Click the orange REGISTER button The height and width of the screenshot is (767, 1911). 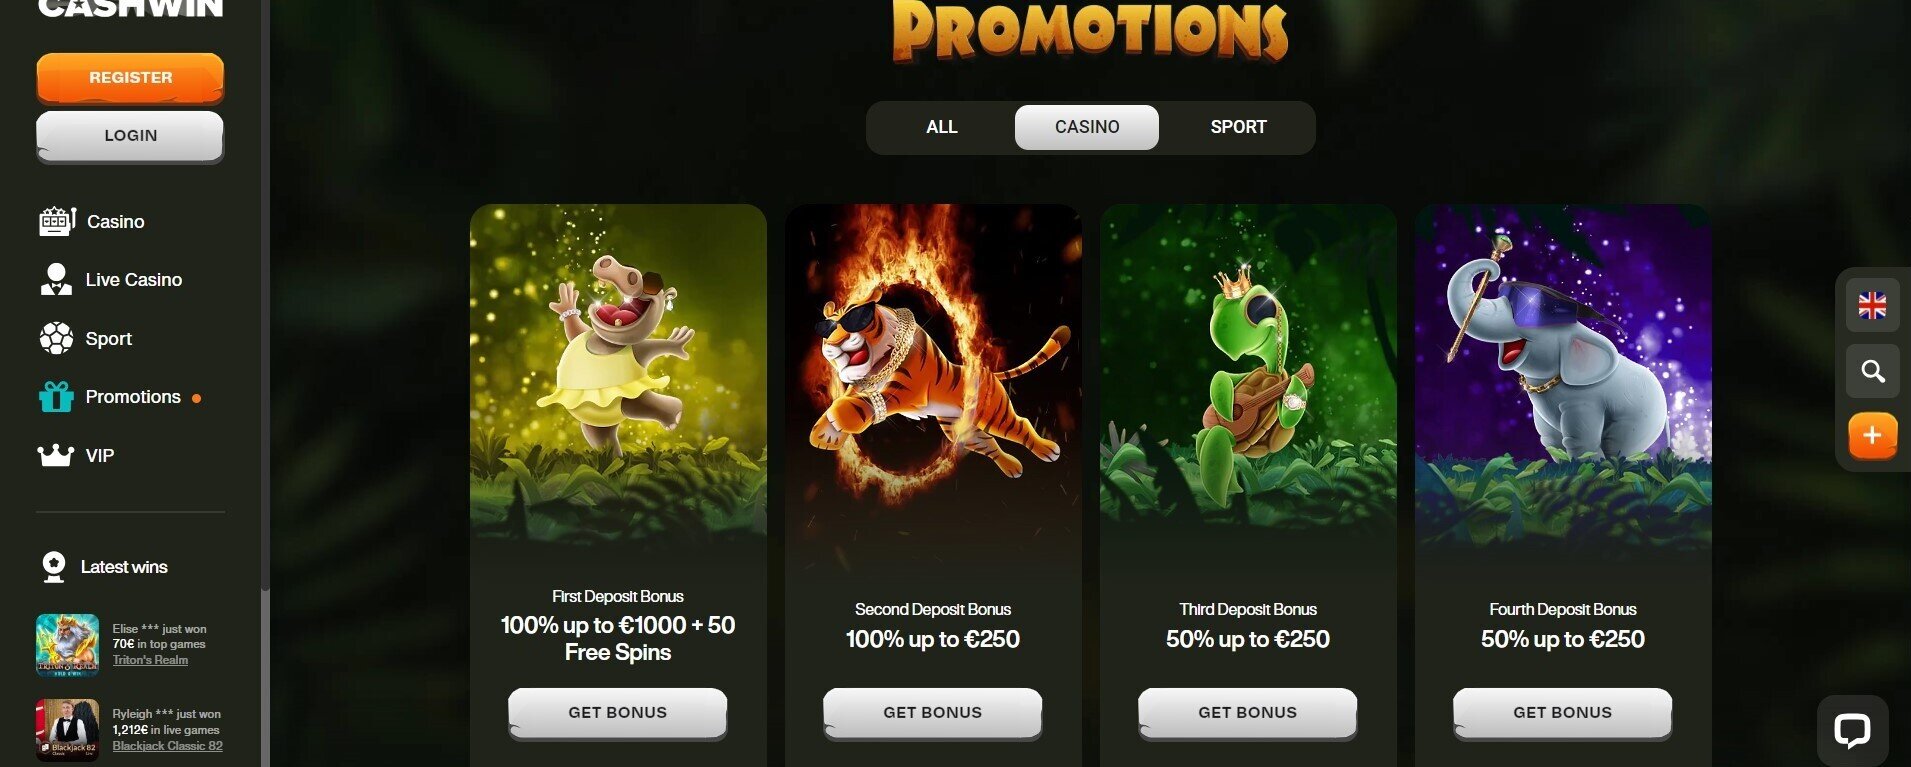[130, 78]
